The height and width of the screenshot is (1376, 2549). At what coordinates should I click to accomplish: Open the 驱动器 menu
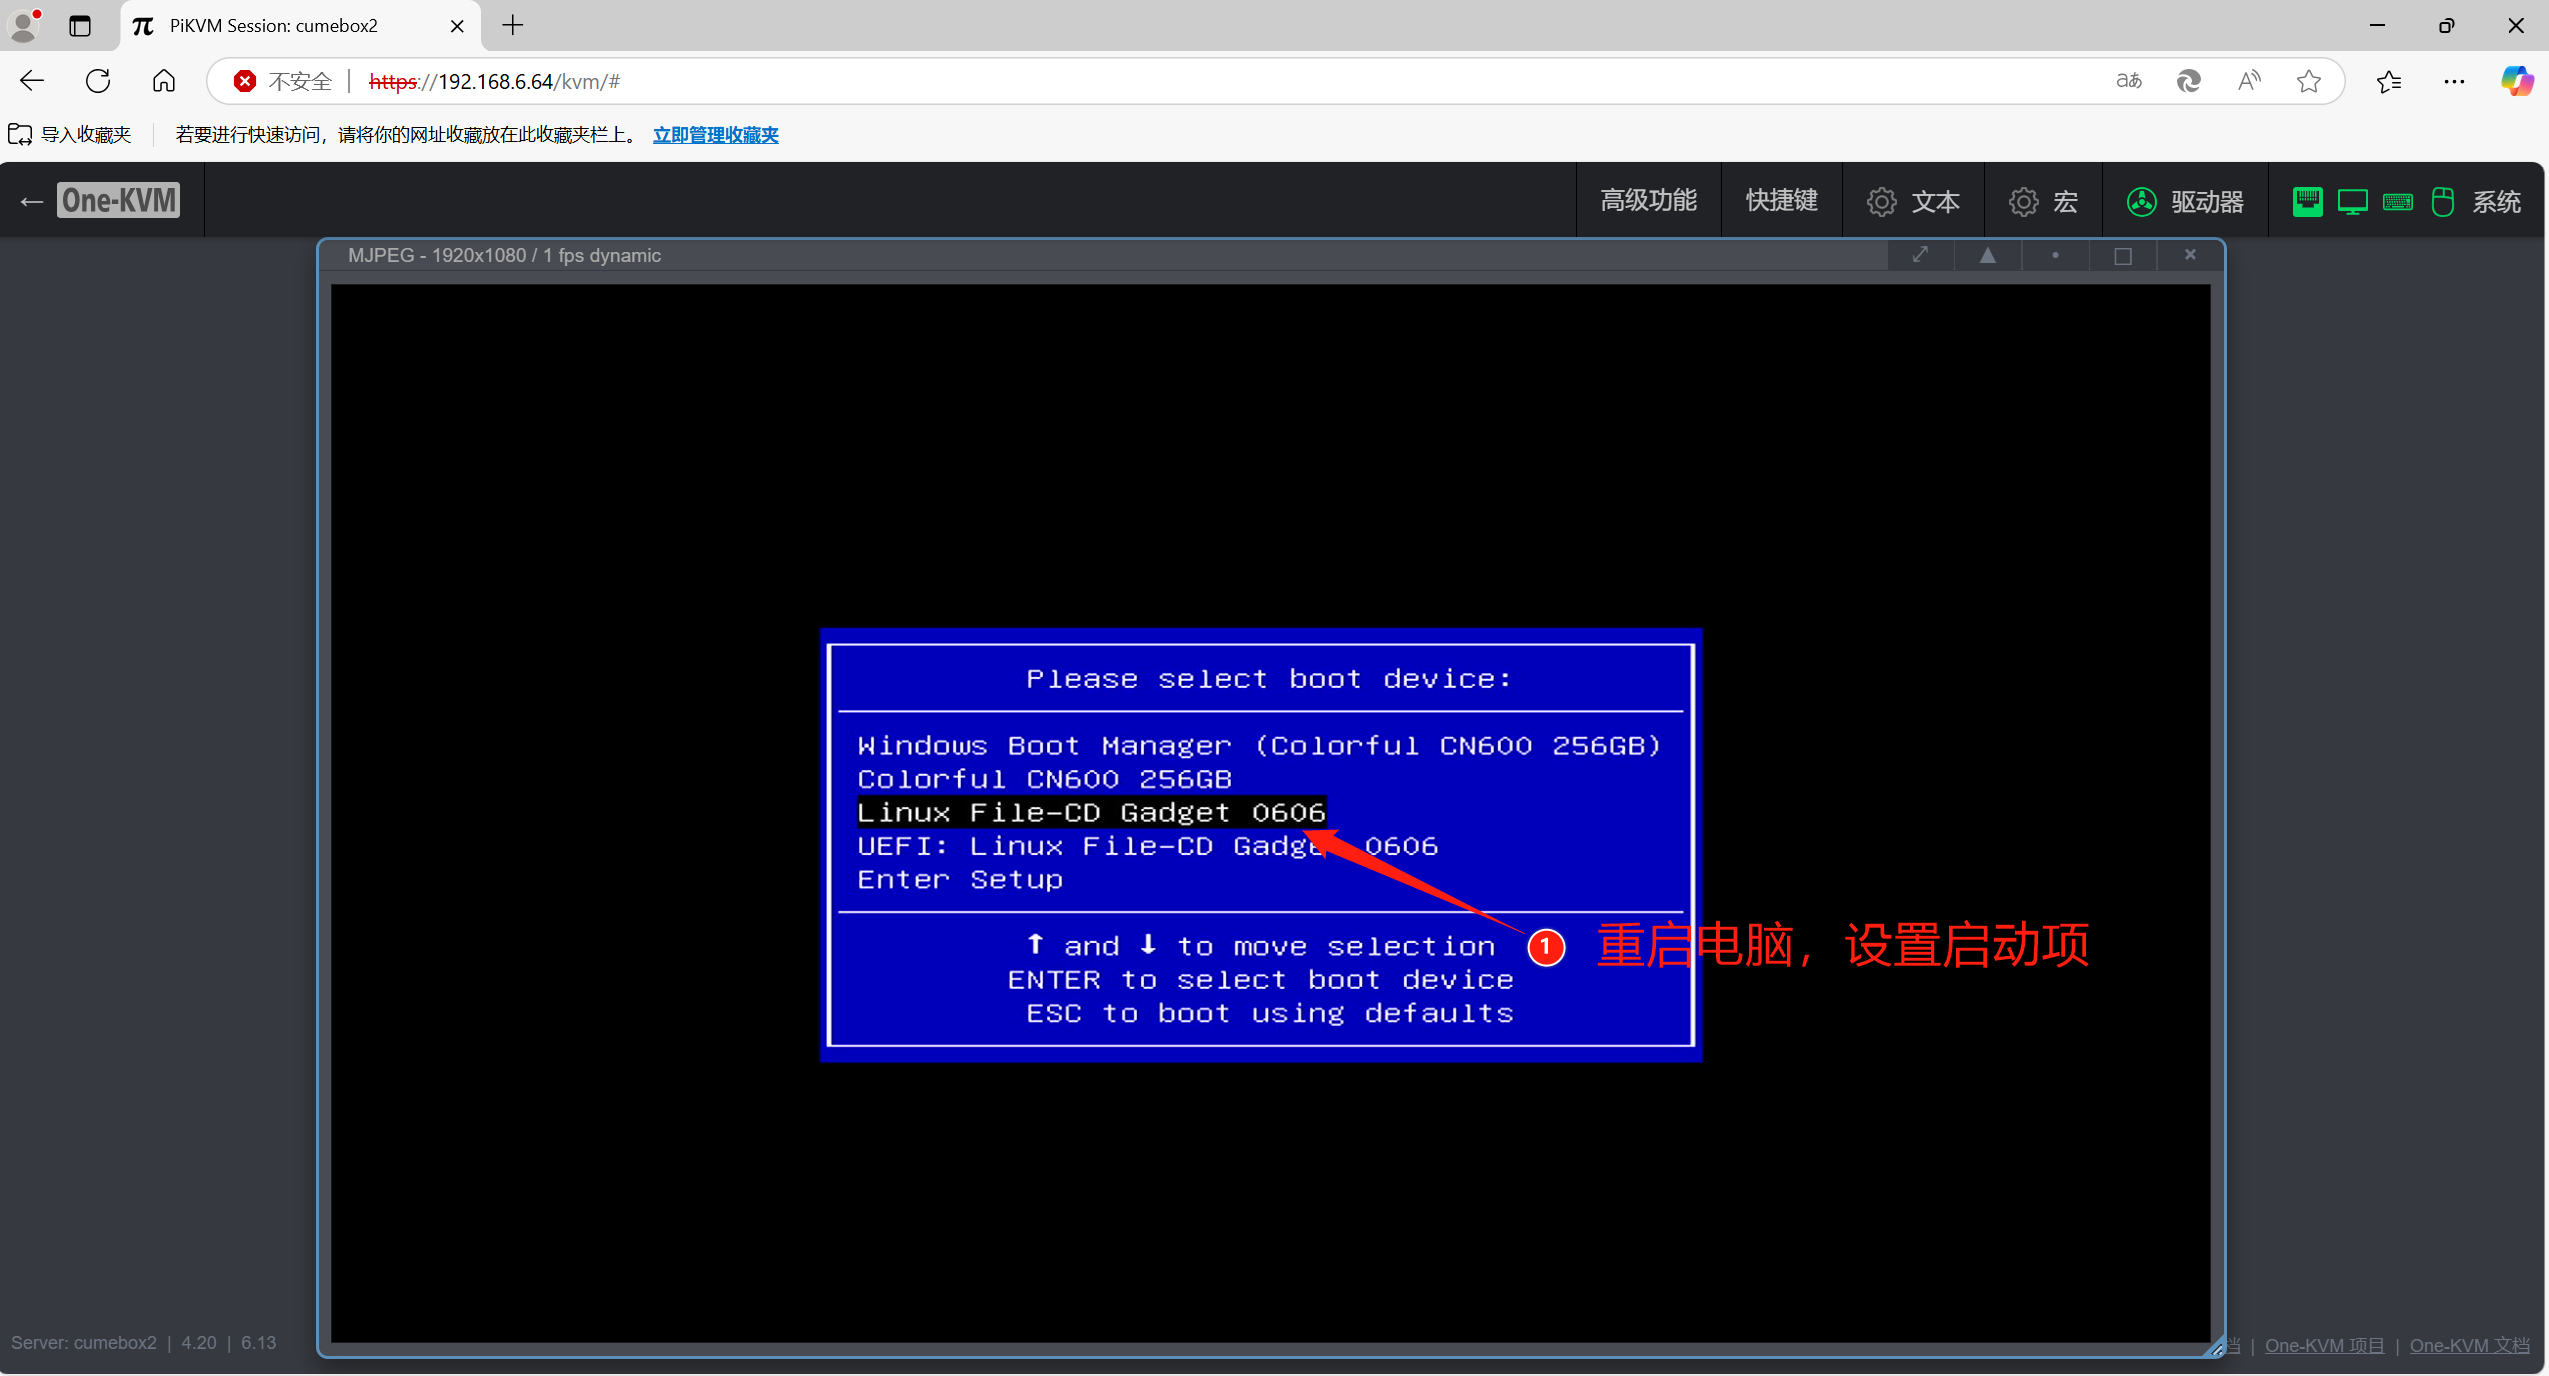(x=2185, y=201)
